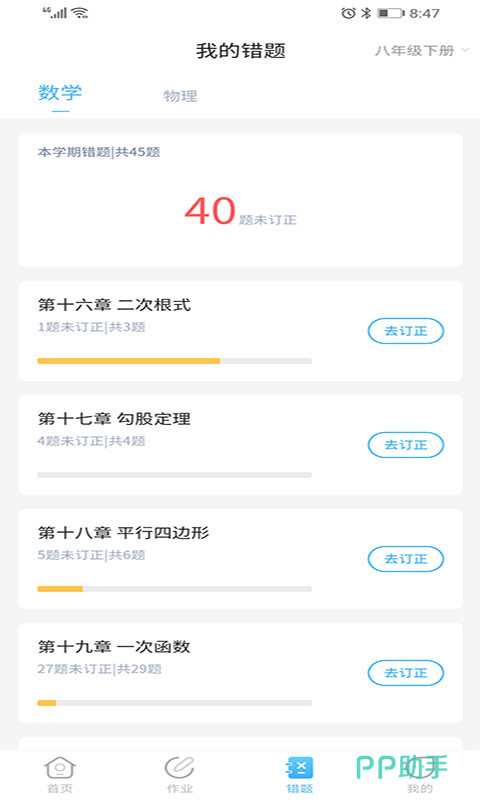
Task: Click the 二次根式 chapter progress bar
Action: 174,361
